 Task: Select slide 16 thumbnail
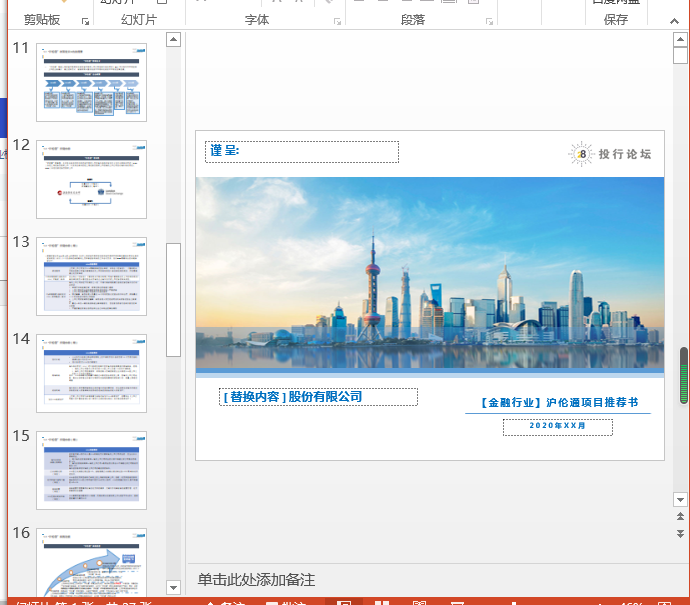[92, 562]
